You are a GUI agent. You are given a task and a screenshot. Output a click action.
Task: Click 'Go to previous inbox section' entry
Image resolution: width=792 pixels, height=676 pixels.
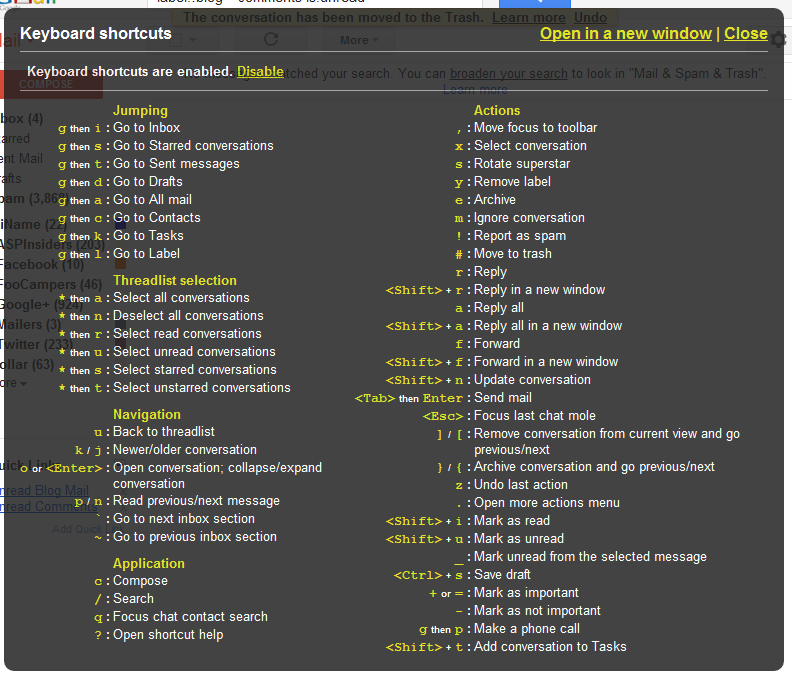(194, 537)
